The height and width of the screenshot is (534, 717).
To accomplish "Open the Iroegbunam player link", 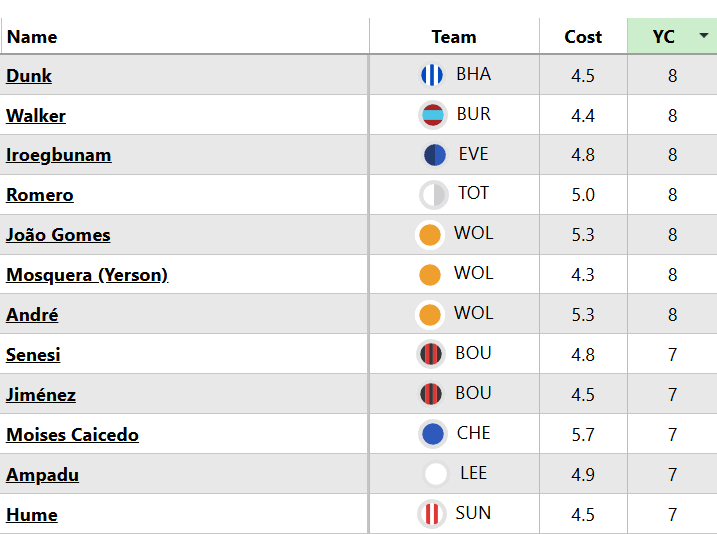I will 58,155.
